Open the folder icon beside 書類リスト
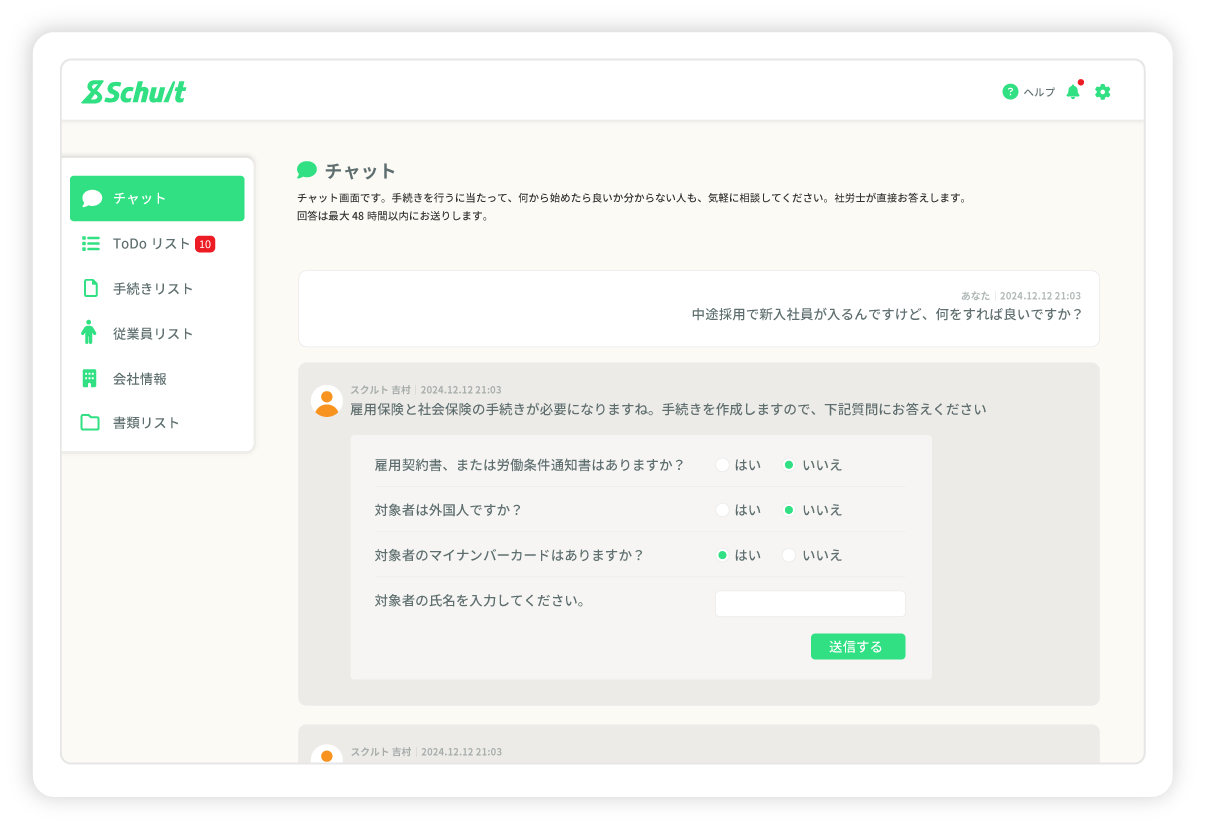 tap(90, 422)
